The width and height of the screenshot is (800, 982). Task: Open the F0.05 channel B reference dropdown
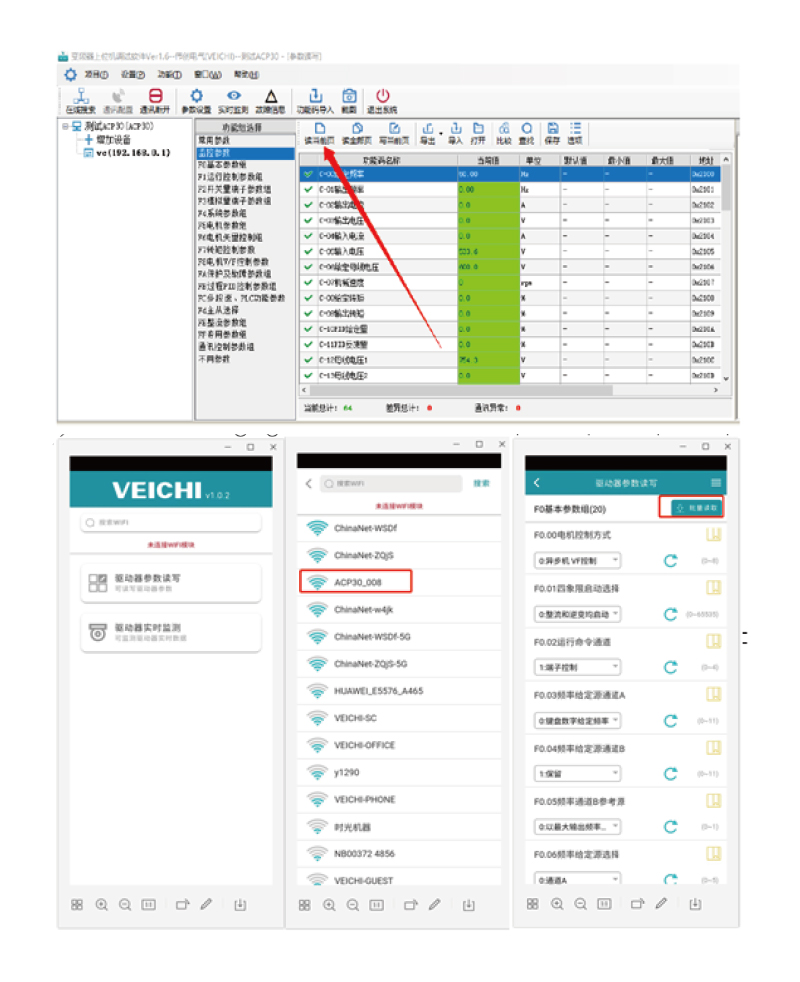(577, 827)
